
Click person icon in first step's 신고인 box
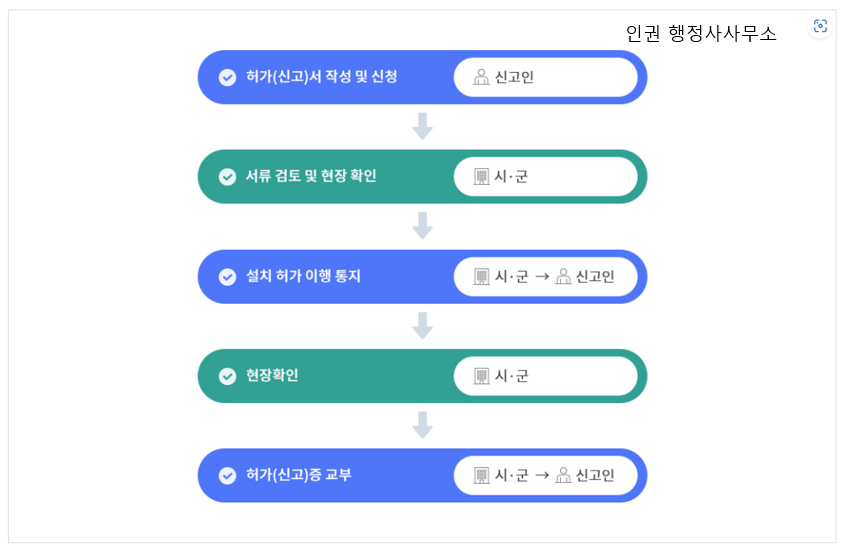coord(481,77)
